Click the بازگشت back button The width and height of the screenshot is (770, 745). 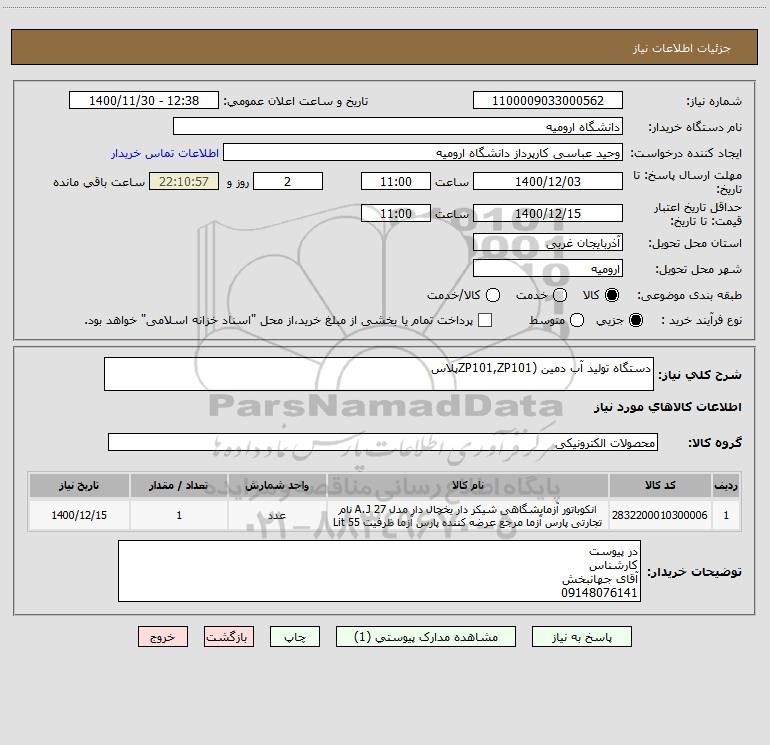point(229,637)
